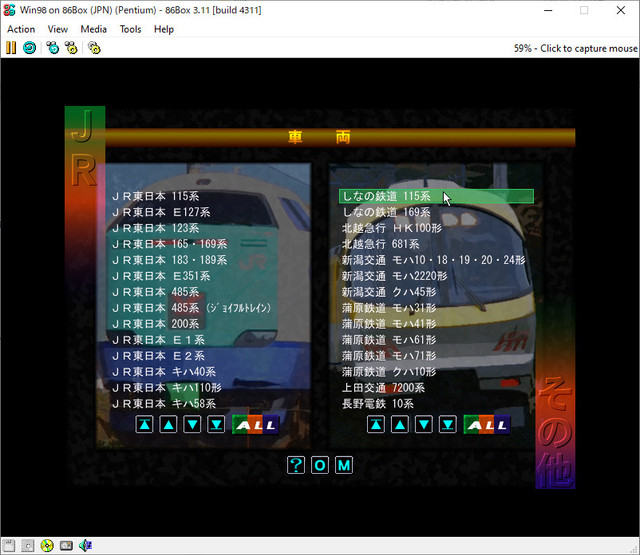Click floppy drive status bar icon
This screenshot has width=640, height=555.
click(x=9, y=545)
